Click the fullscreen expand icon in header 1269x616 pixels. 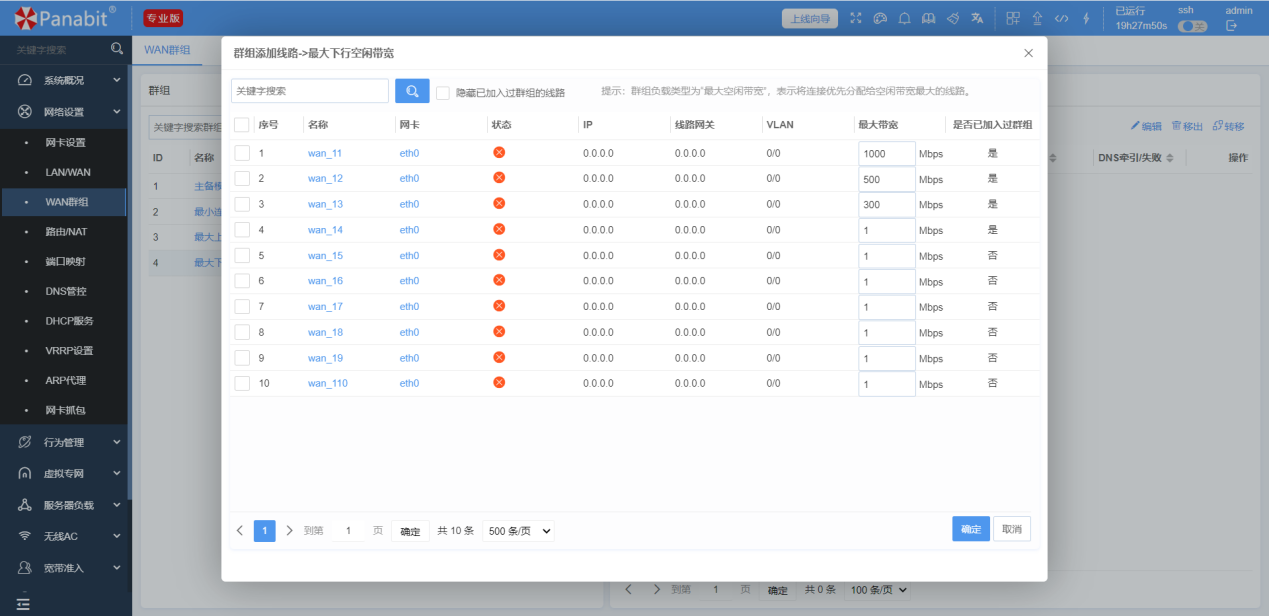click(x=855, y=18)
